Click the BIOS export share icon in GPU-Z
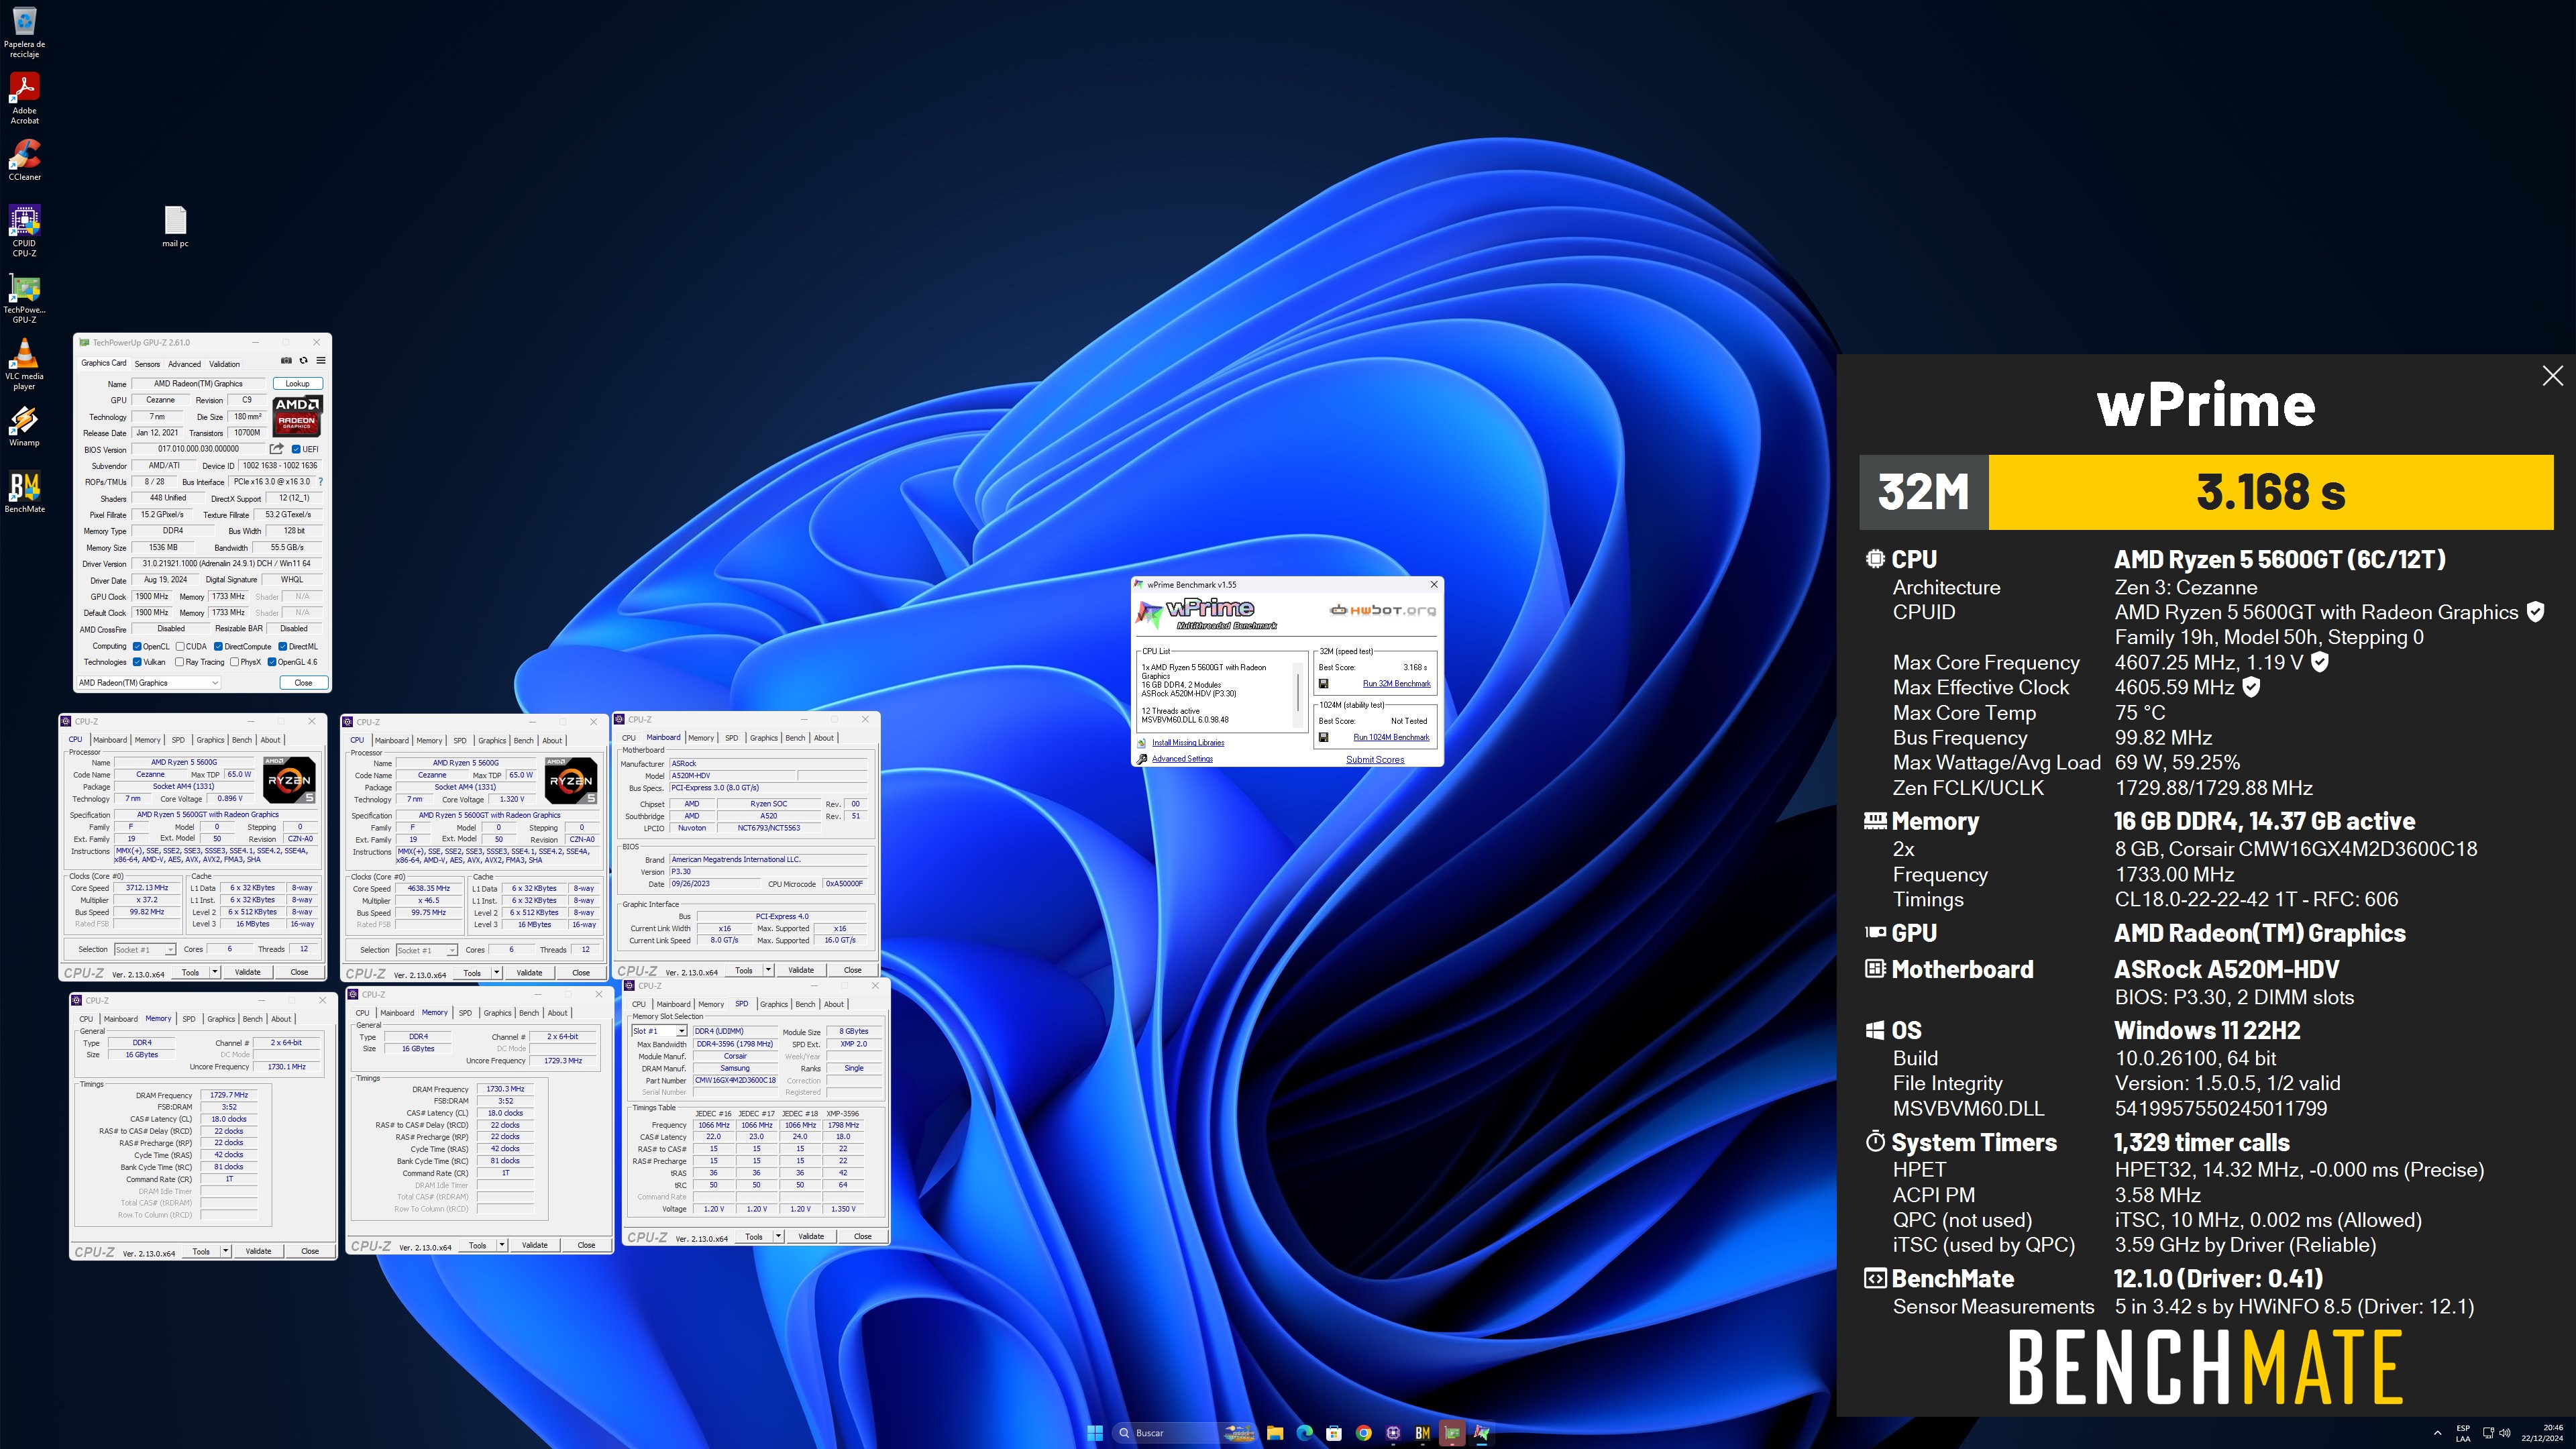 click(x=277, y=449)
